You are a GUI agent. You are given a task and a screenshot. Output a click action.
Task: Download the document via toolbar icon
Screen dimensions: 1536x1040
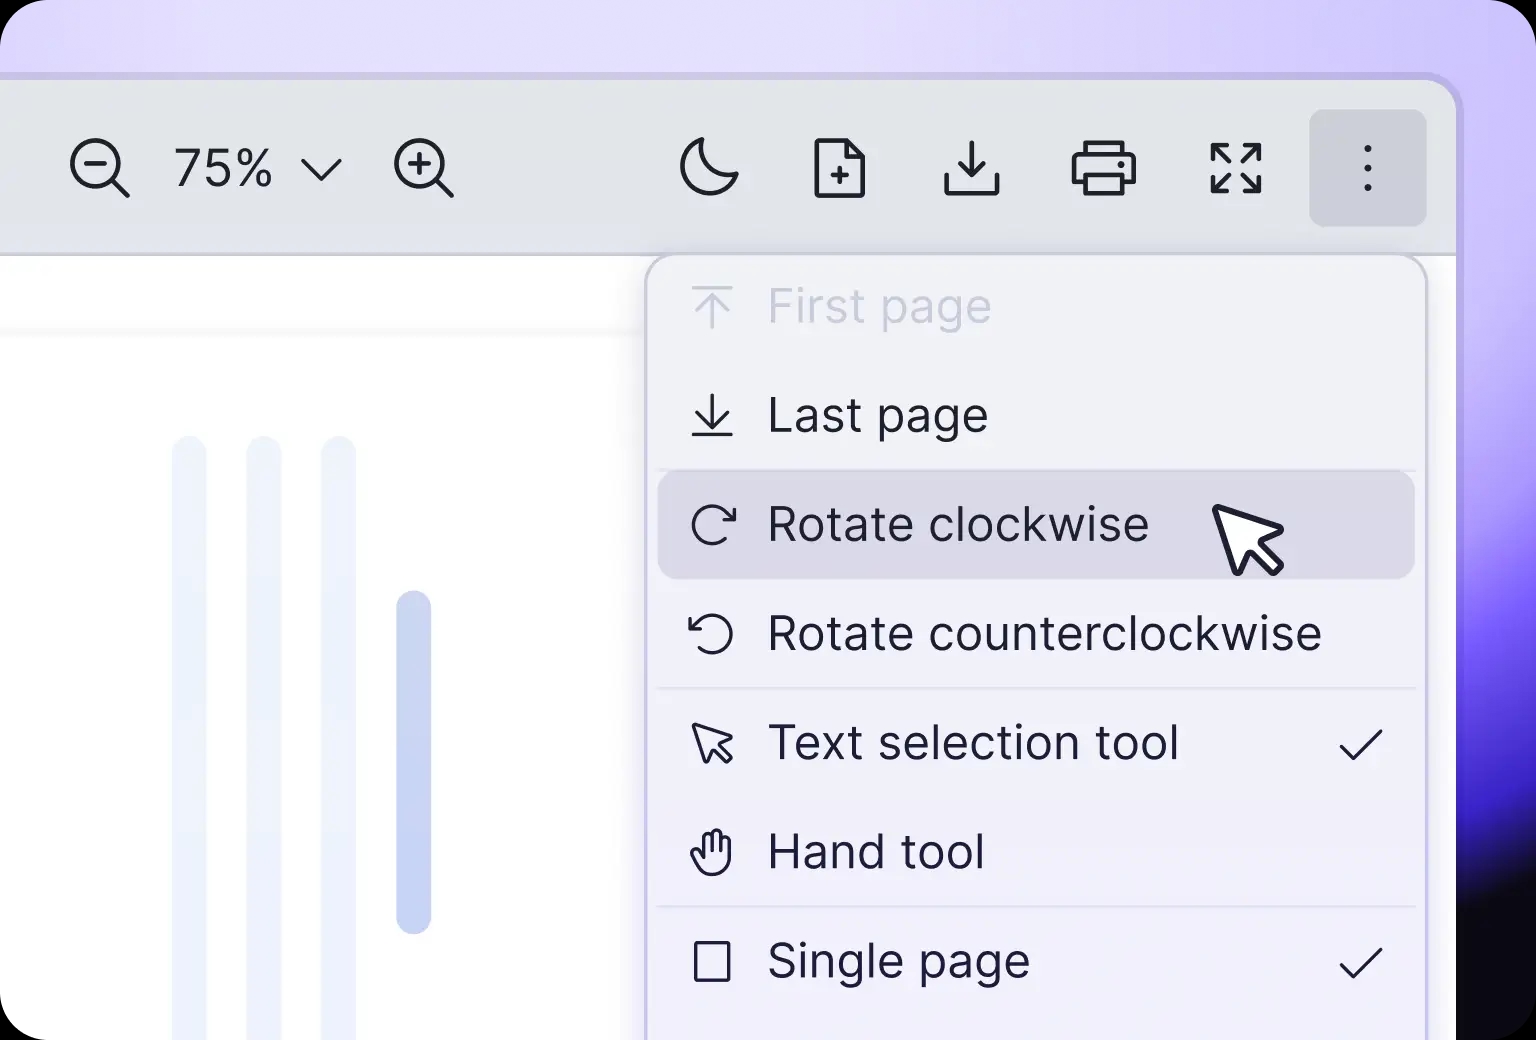972,167
